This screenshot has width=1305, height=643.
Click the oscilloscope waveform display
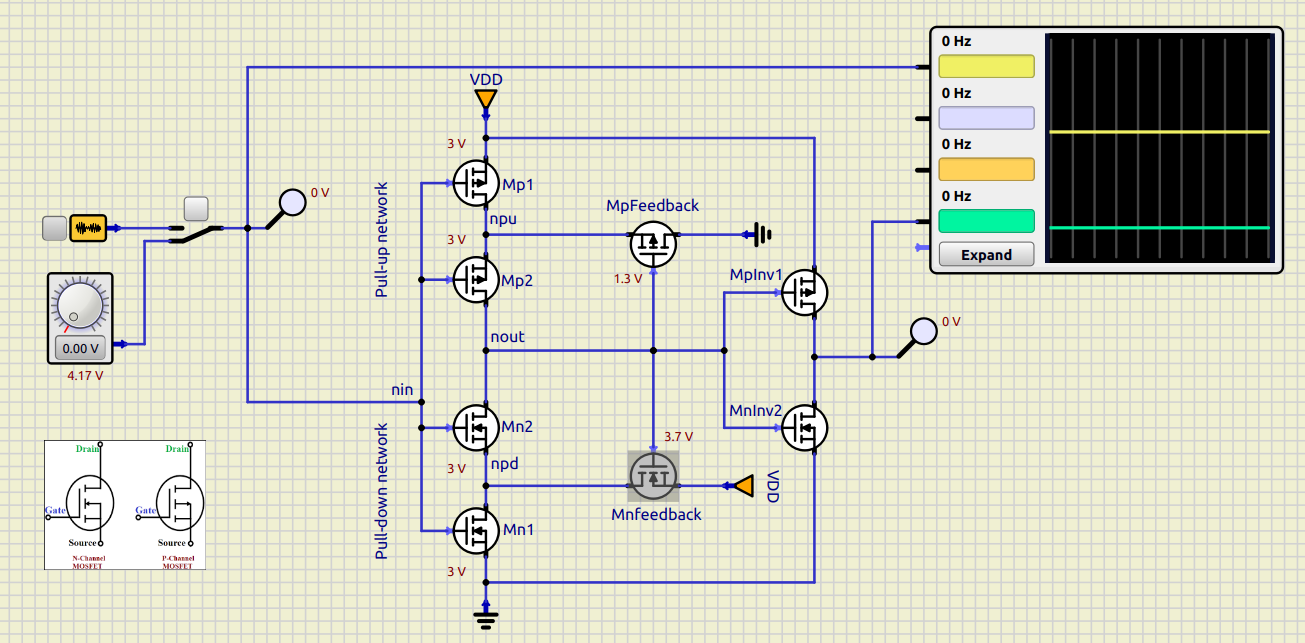1159,149
